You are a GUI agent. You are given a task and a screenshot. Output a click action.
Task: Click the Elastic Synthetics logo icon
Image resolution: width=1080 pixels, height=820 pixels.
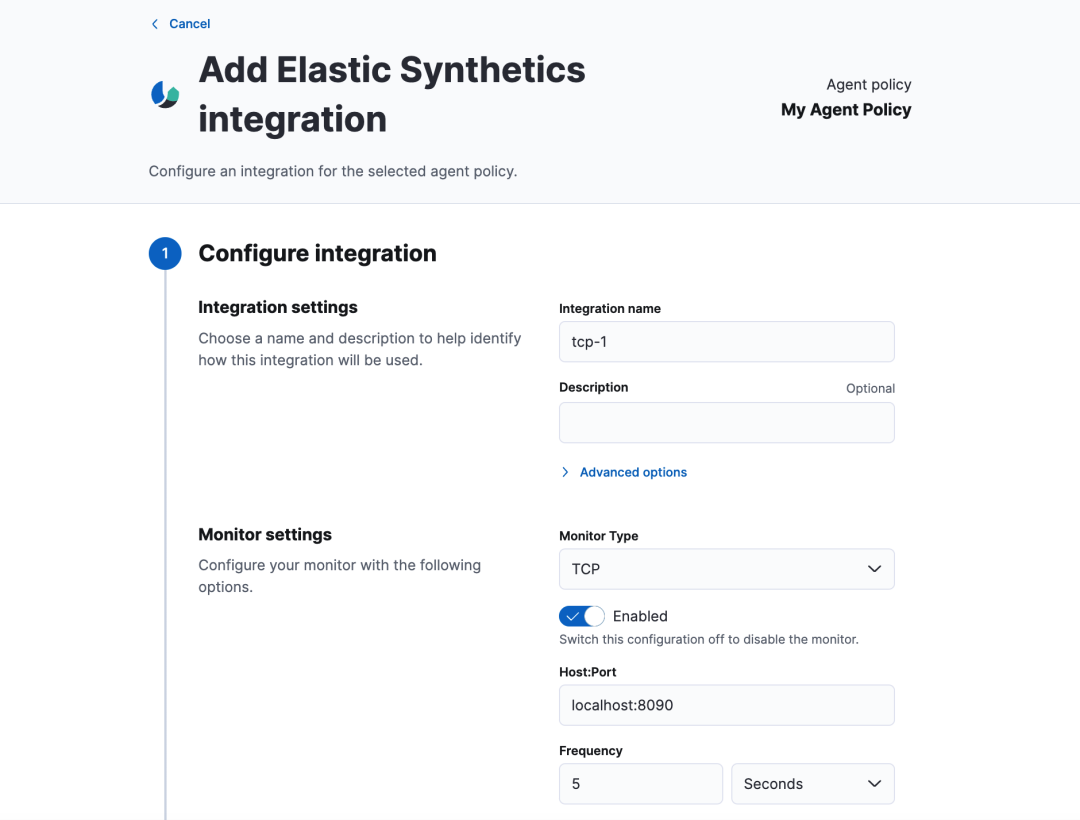pos(165,95)
